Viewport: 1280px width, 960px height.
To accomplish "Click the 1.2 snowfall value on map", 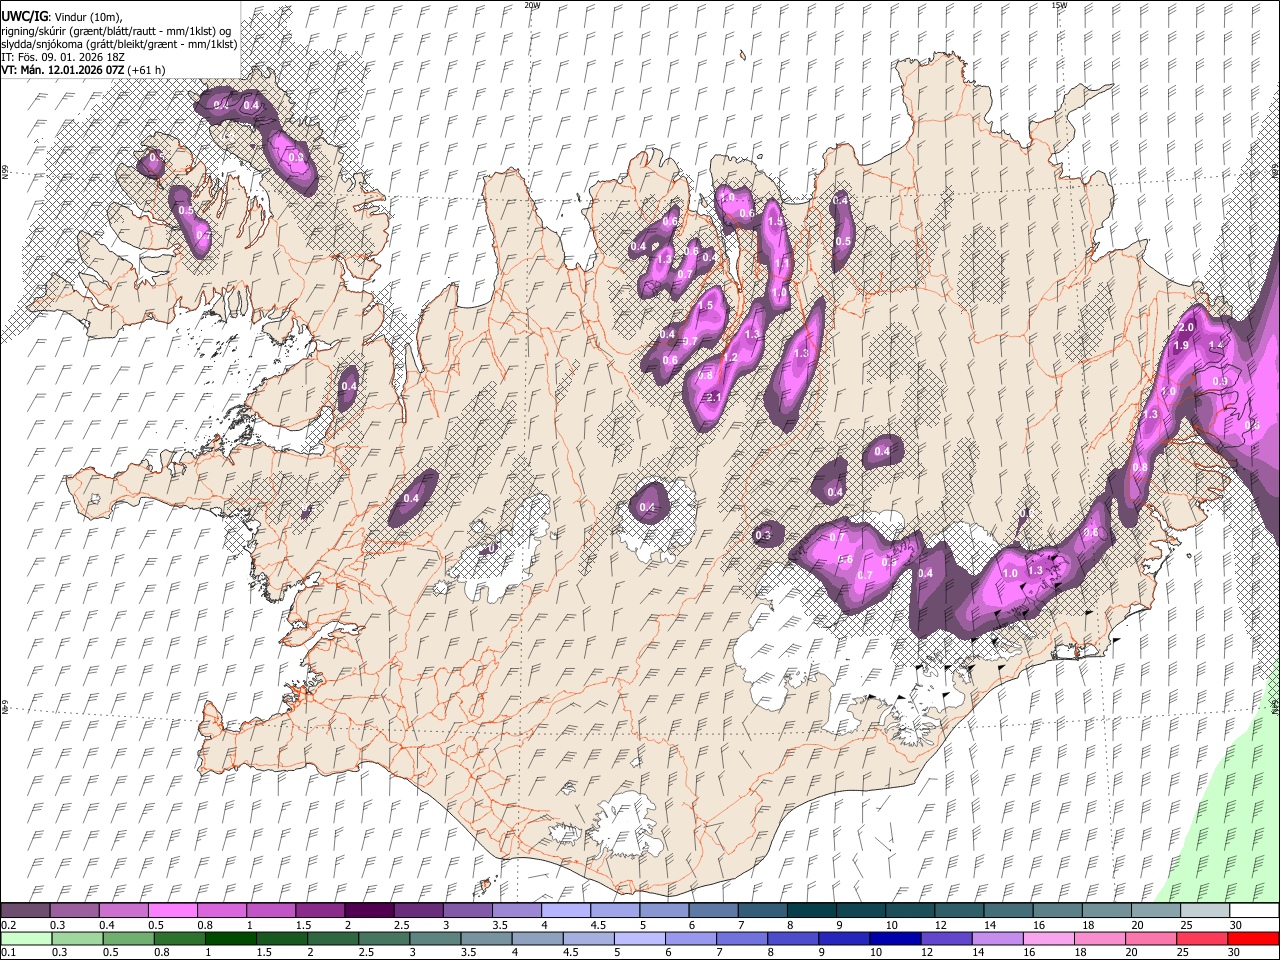I will [x=730, y=358].
